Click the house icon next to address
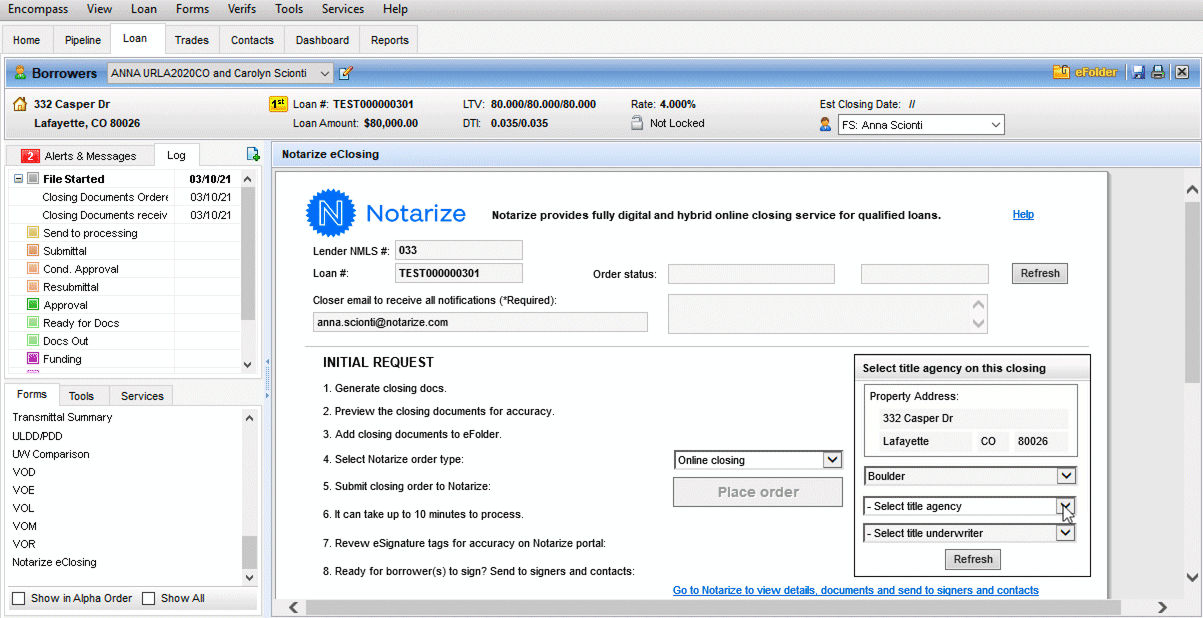Viewport: 1203px width, 618px height. (20, 104)
